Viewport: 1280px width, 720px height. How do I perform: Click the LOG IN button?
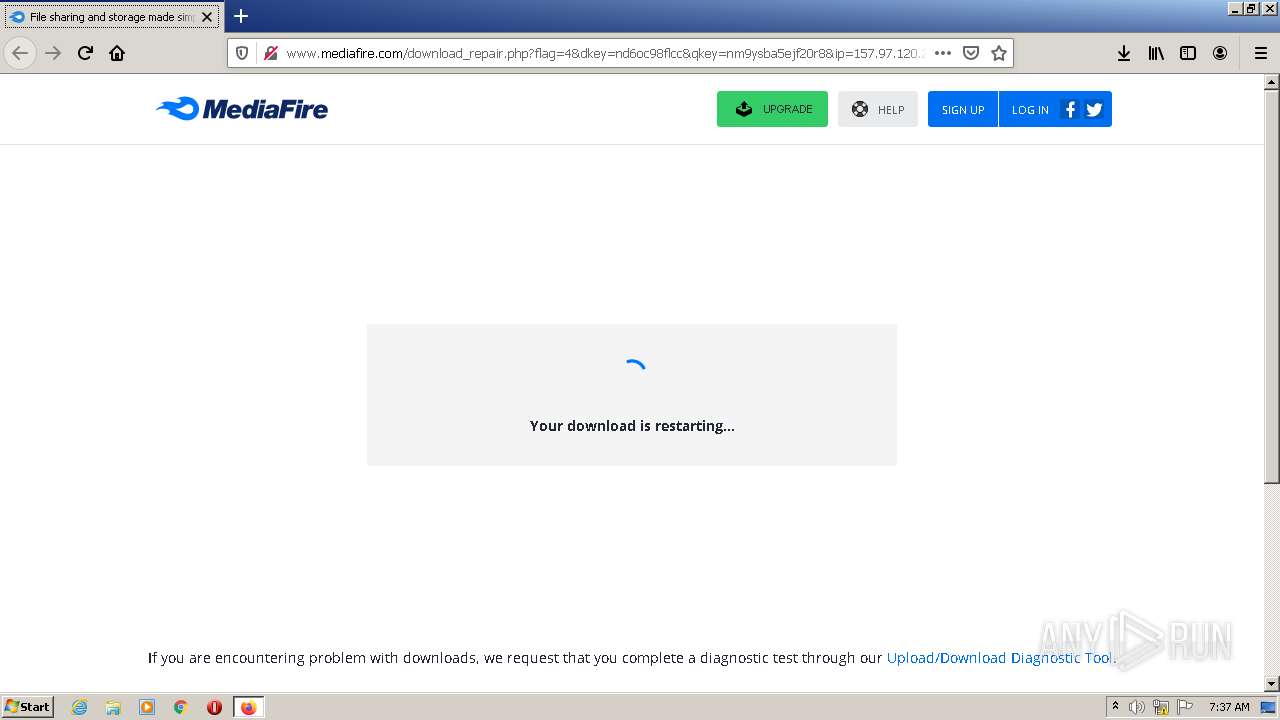pos(1029,109)
